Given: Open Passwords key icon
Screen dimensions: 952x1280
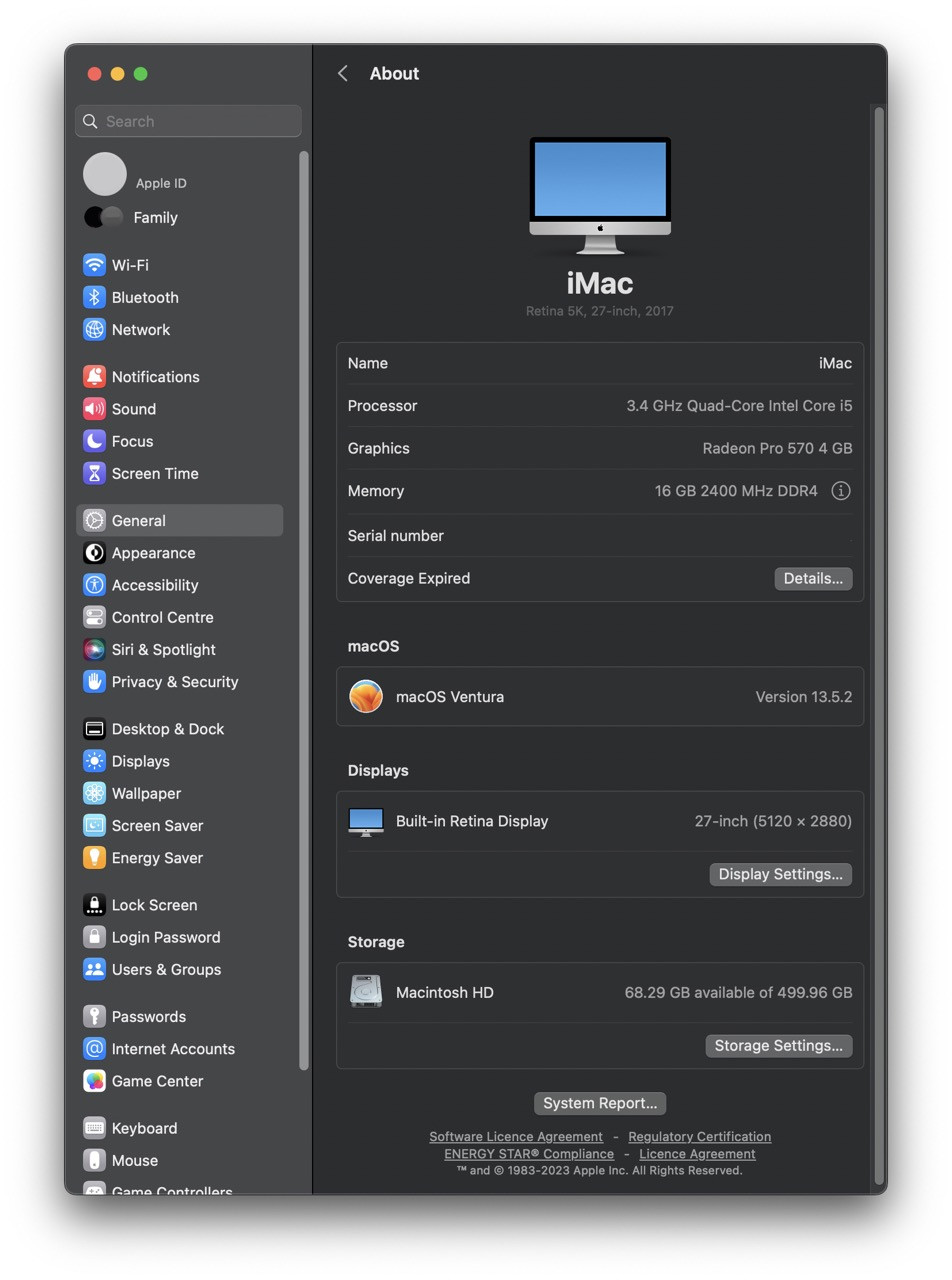Looking at the screenshot, I should (x=94, y=1016).
